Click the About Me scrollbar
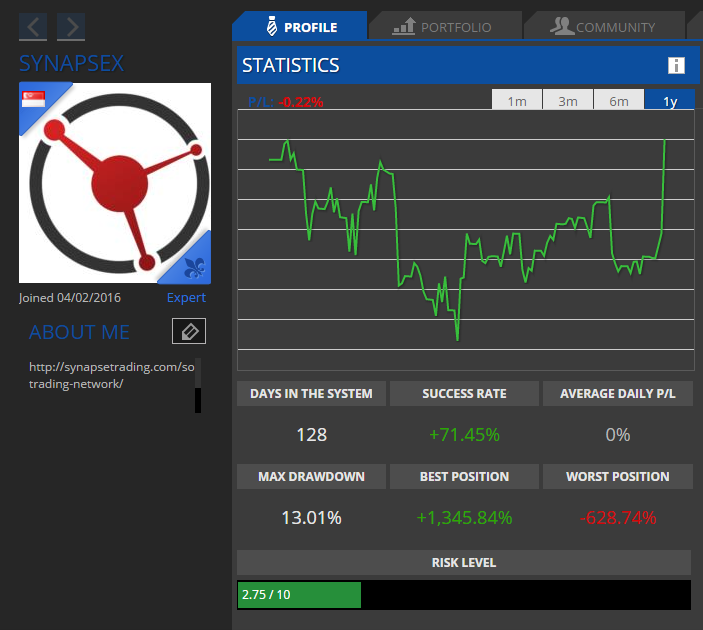 point(198,385)
